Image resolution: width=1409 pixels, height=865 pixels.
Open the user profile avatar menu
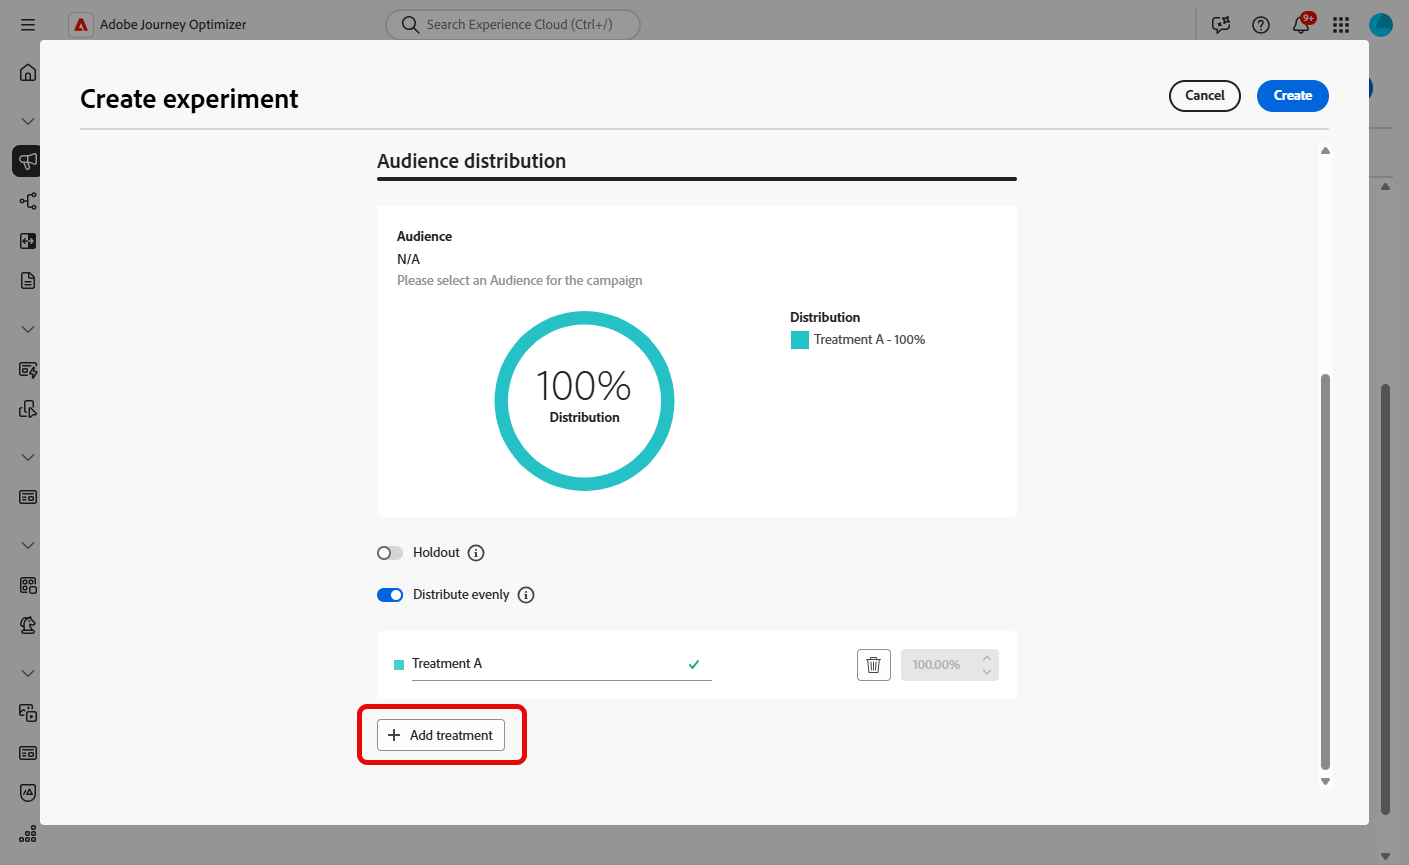click(x=1381, y=25)
